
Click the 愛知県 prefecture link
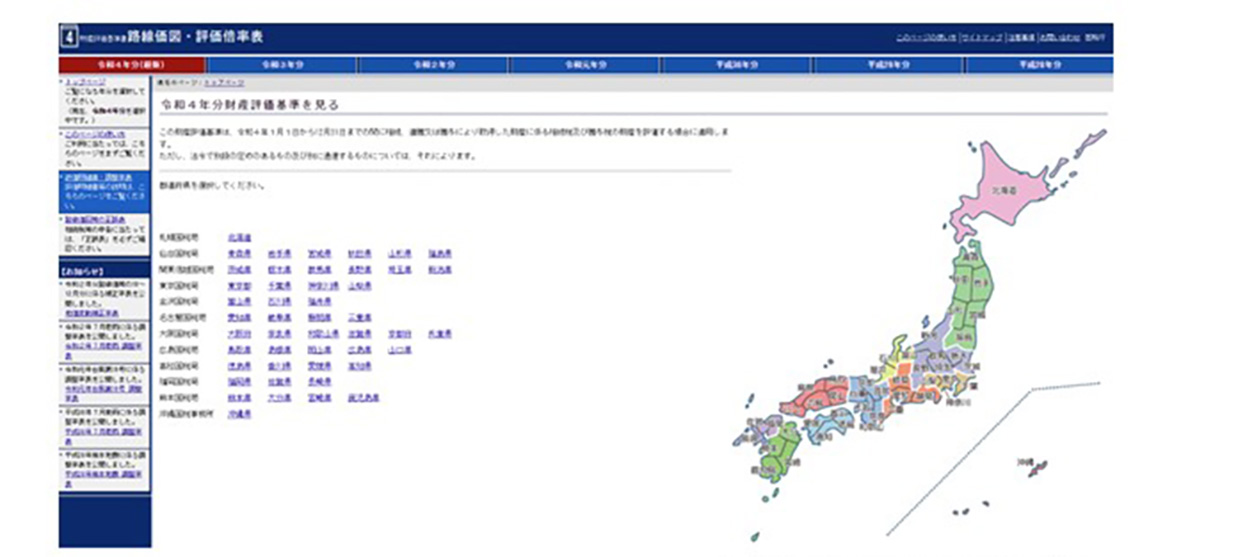[x=238, y=318]
